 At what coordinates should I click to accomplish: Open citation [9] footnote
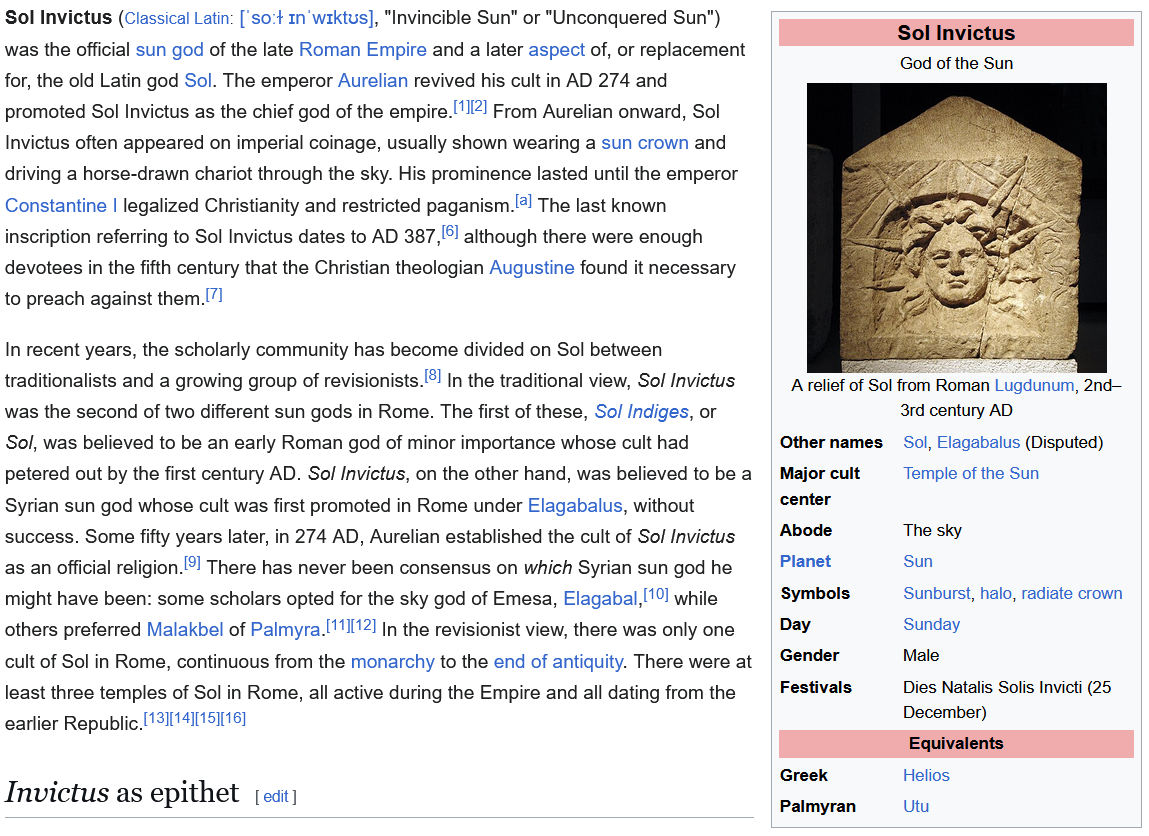tap(192, 563)
